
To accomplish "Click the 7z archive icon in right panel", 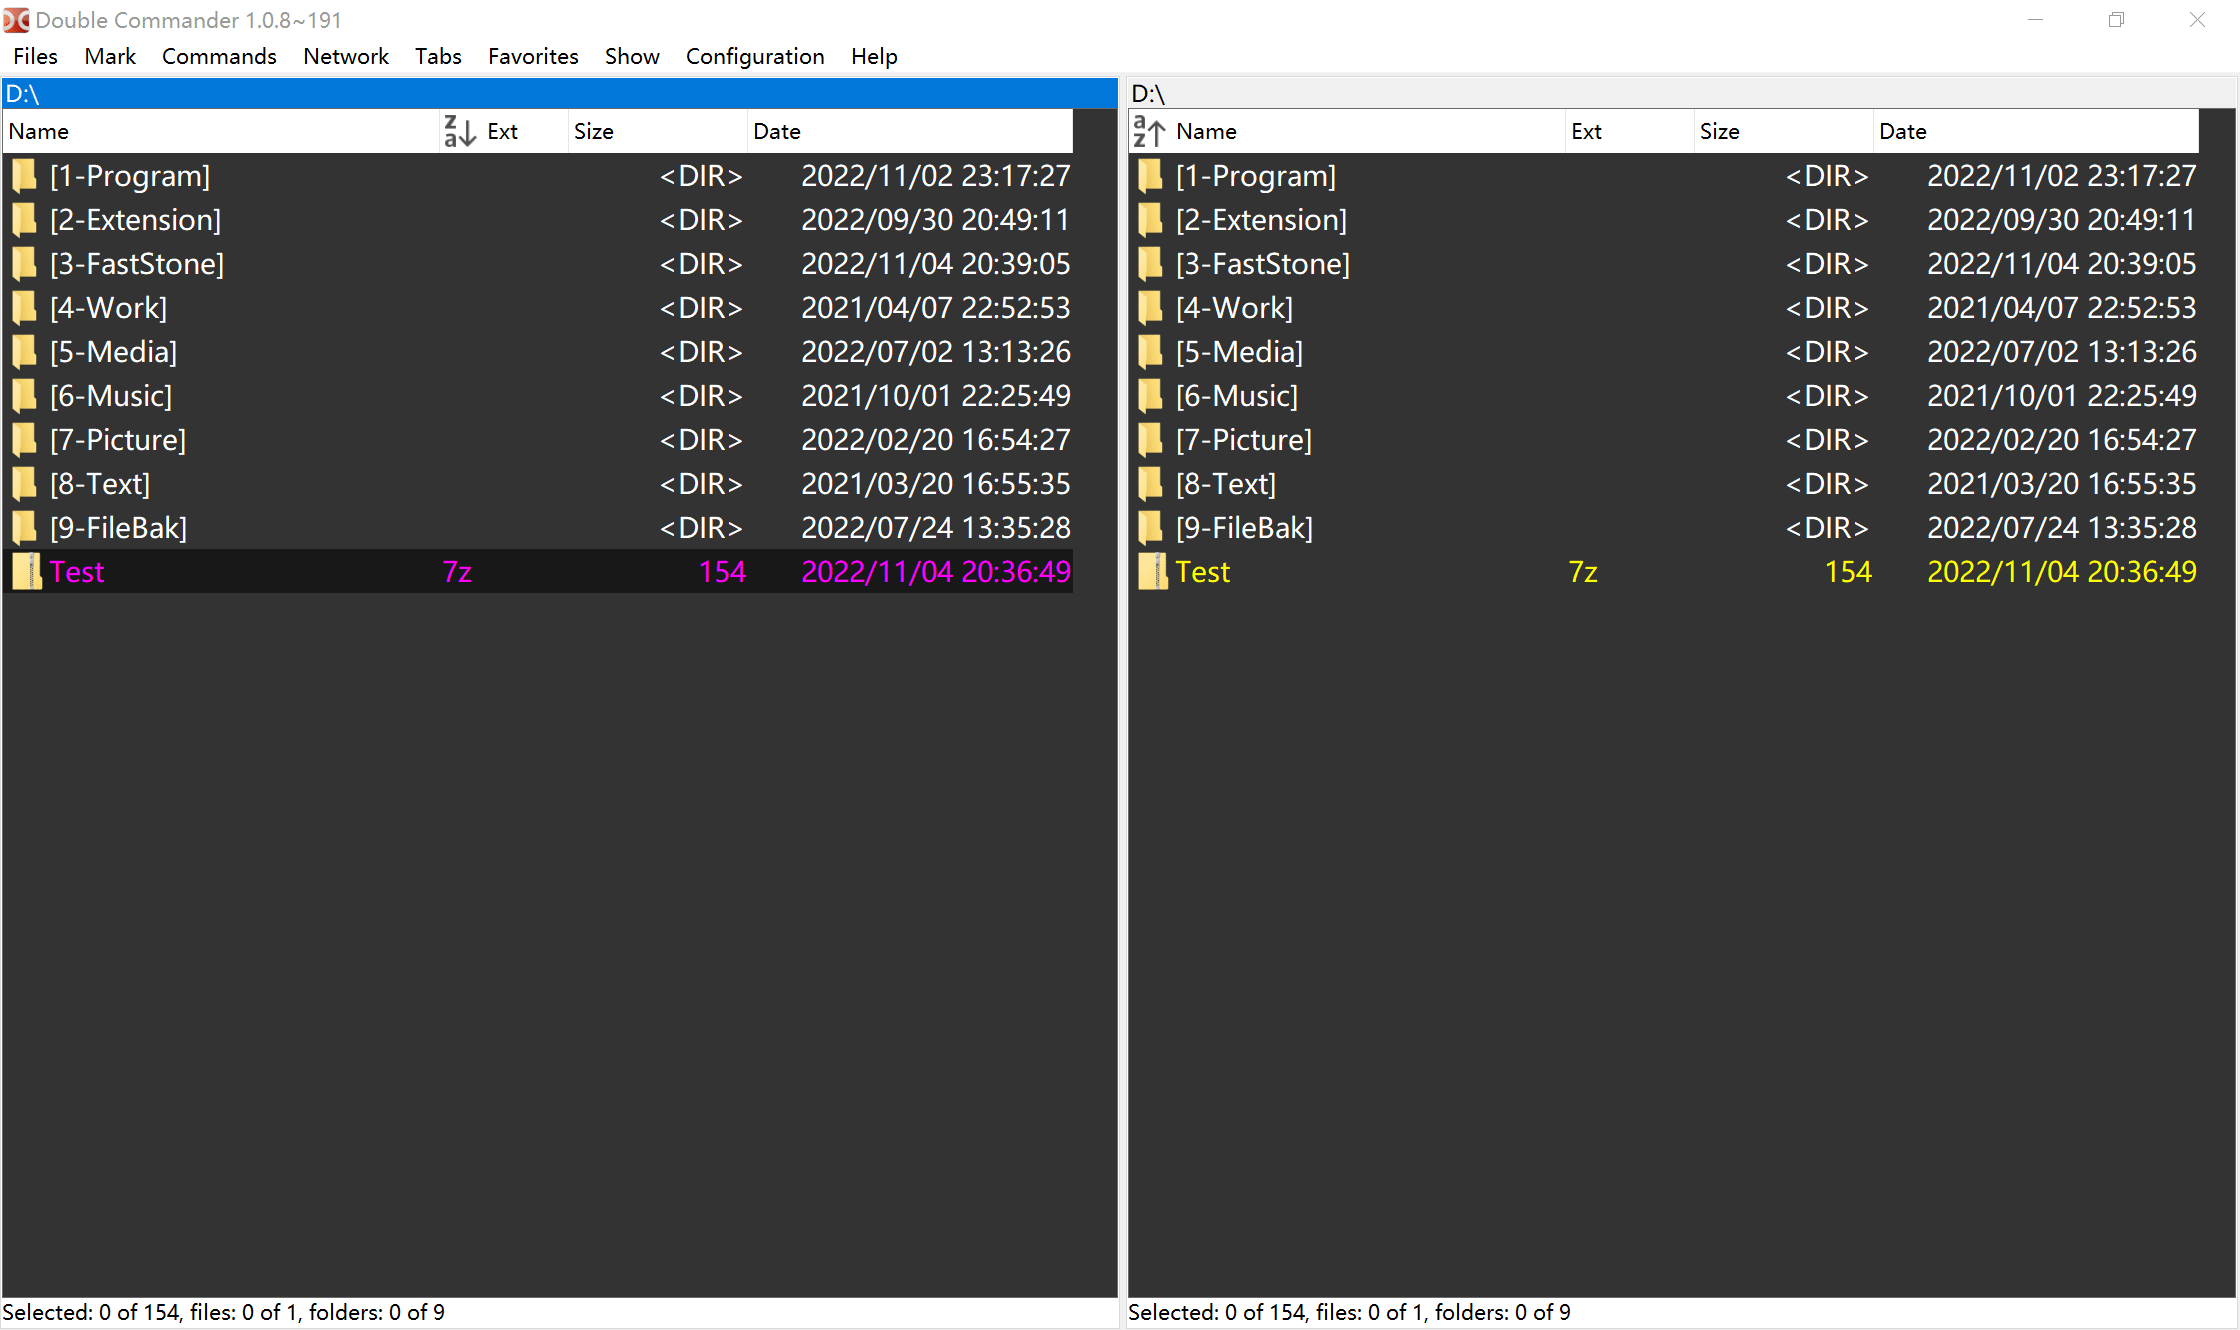I will click(1152, 571).
